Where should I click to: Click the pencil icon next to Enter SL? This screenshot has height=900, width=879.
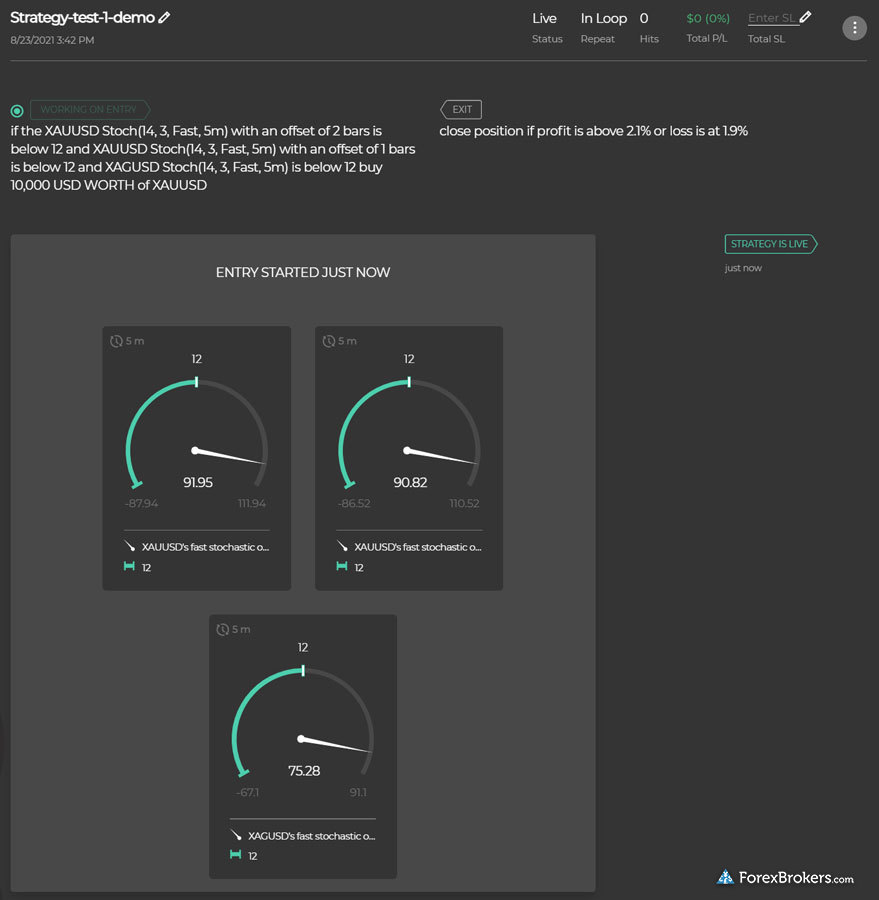pos(806,17)
